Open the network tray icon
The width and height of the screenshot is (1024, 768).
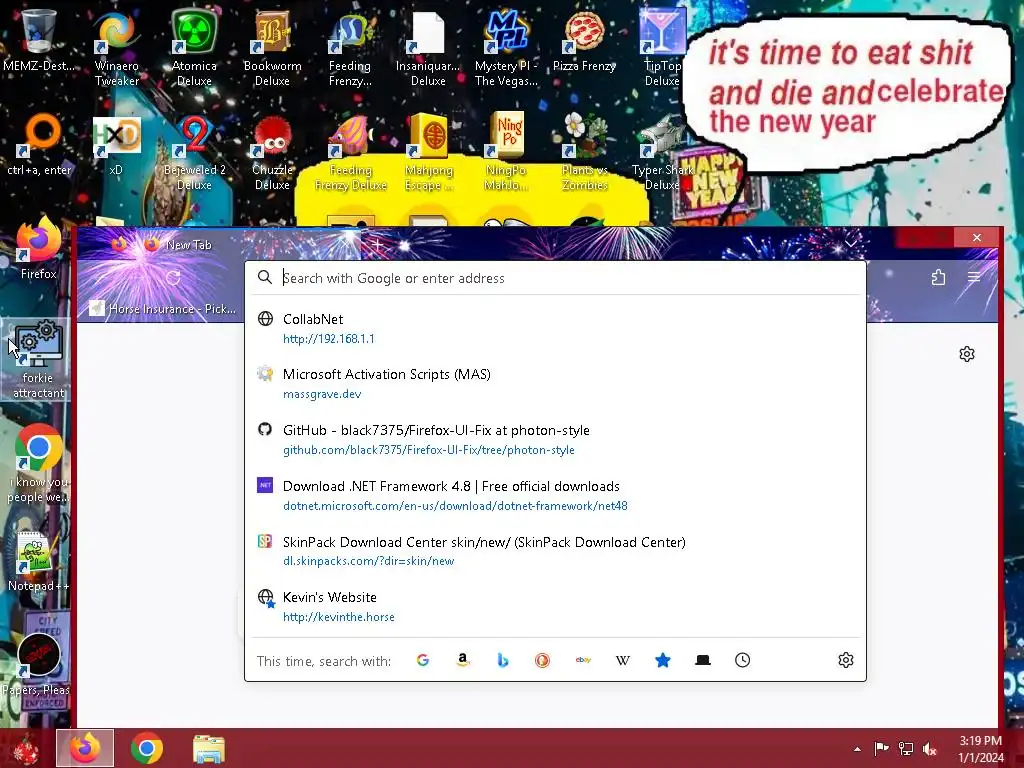pyautogui.click(x=906, y=749)
